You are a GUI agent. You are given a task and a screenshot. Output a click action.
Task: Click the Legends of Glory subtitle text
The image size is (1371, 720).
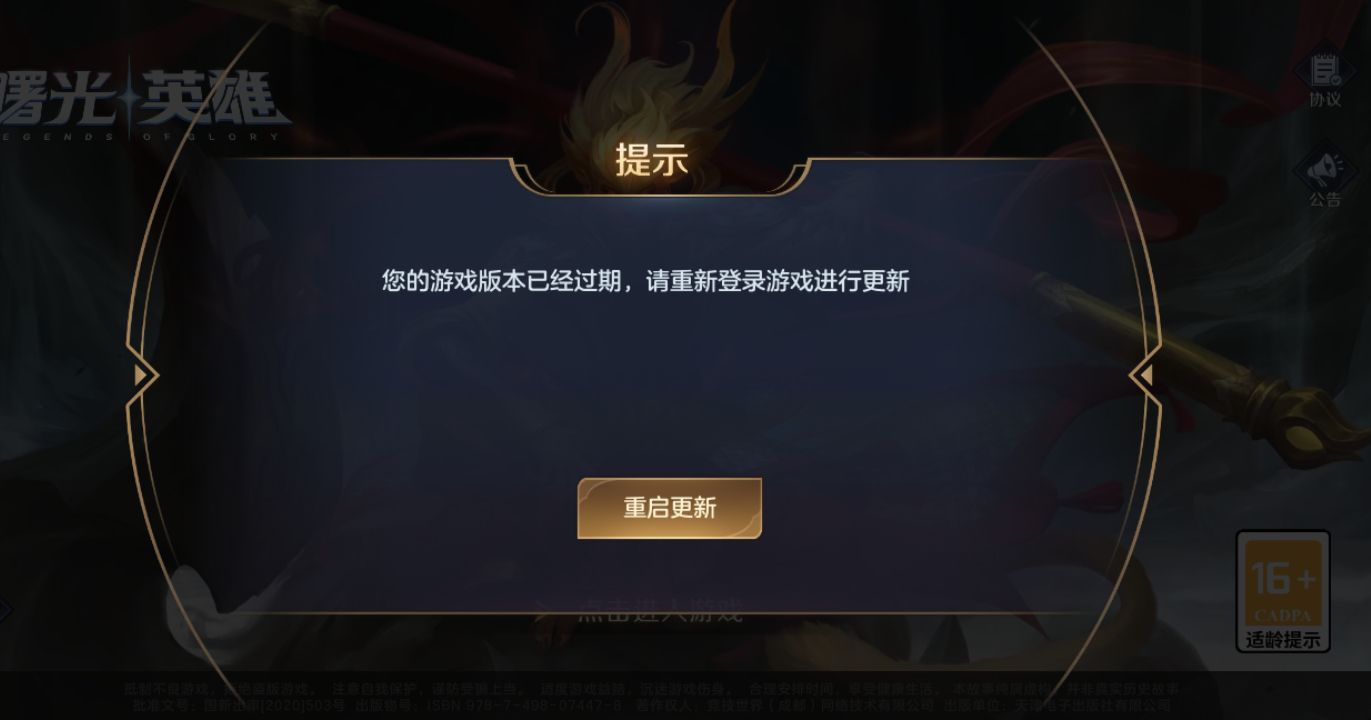(x=140, y=136)
